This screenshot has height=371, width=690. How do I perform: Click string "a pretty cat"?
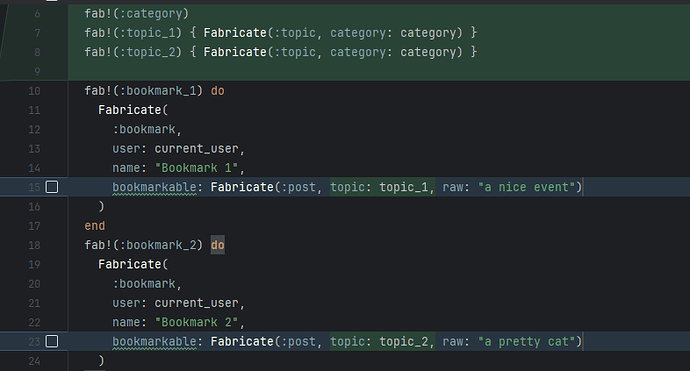click(x=527, y=342)
